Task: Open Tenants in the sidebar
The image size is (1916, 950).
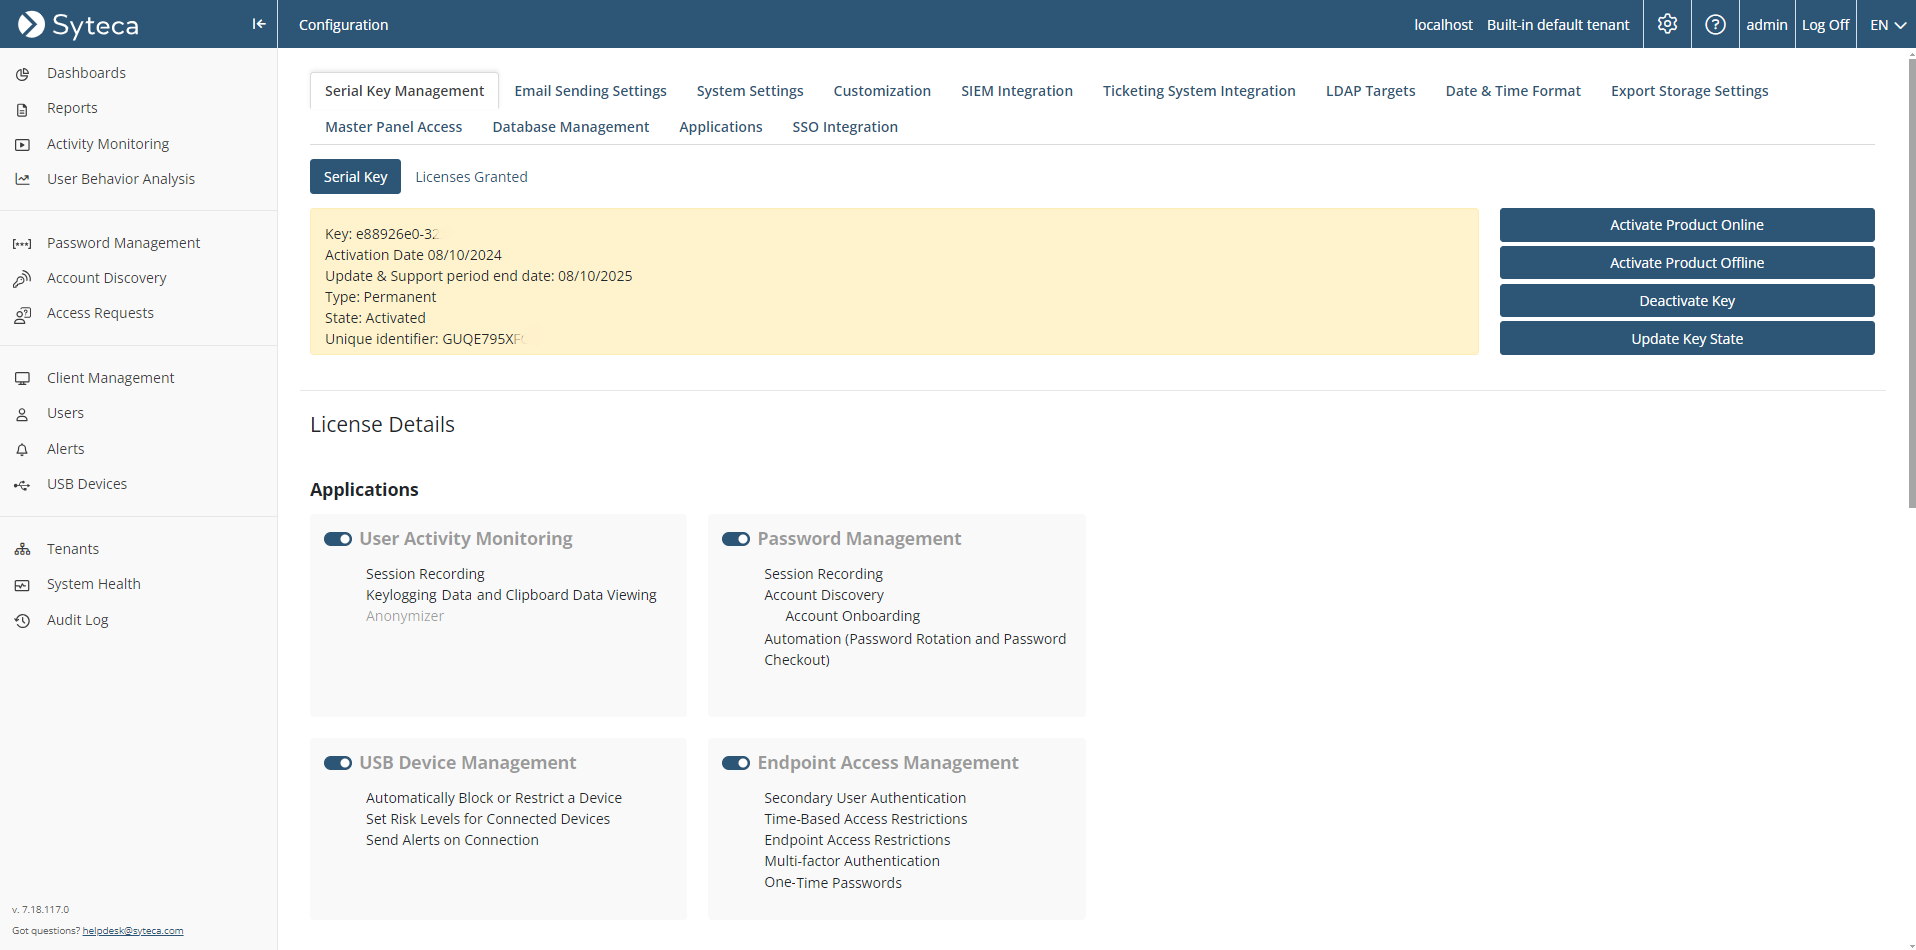Action: click(x=73, y=549)
